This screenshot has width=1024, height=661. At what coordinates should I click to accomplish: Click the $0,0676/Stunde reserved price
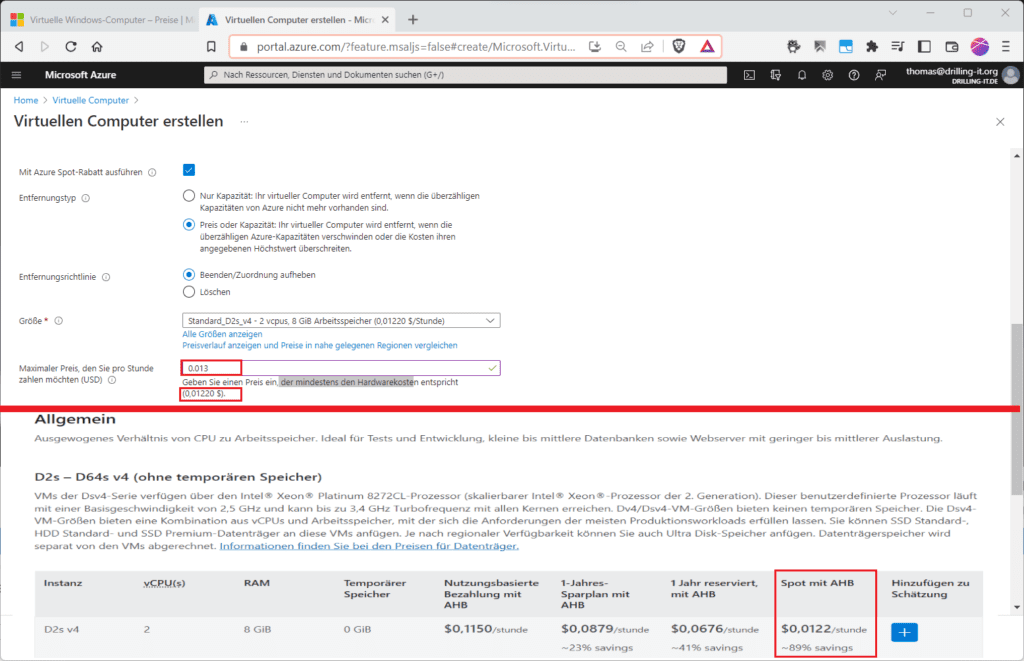(714, 629)
